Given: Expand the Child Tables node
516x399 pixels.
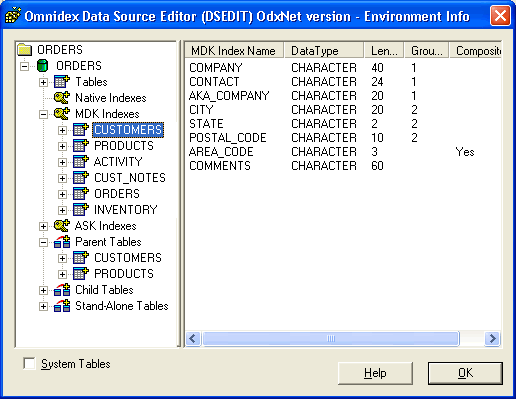Looking at the screenshot, I should [43, 290].
